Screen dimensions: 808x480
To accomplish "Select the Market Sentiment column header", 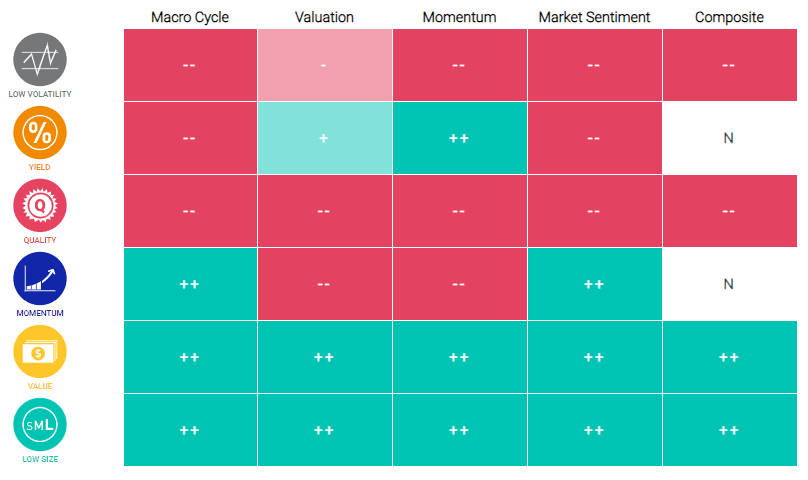I will tap(594, 17).
